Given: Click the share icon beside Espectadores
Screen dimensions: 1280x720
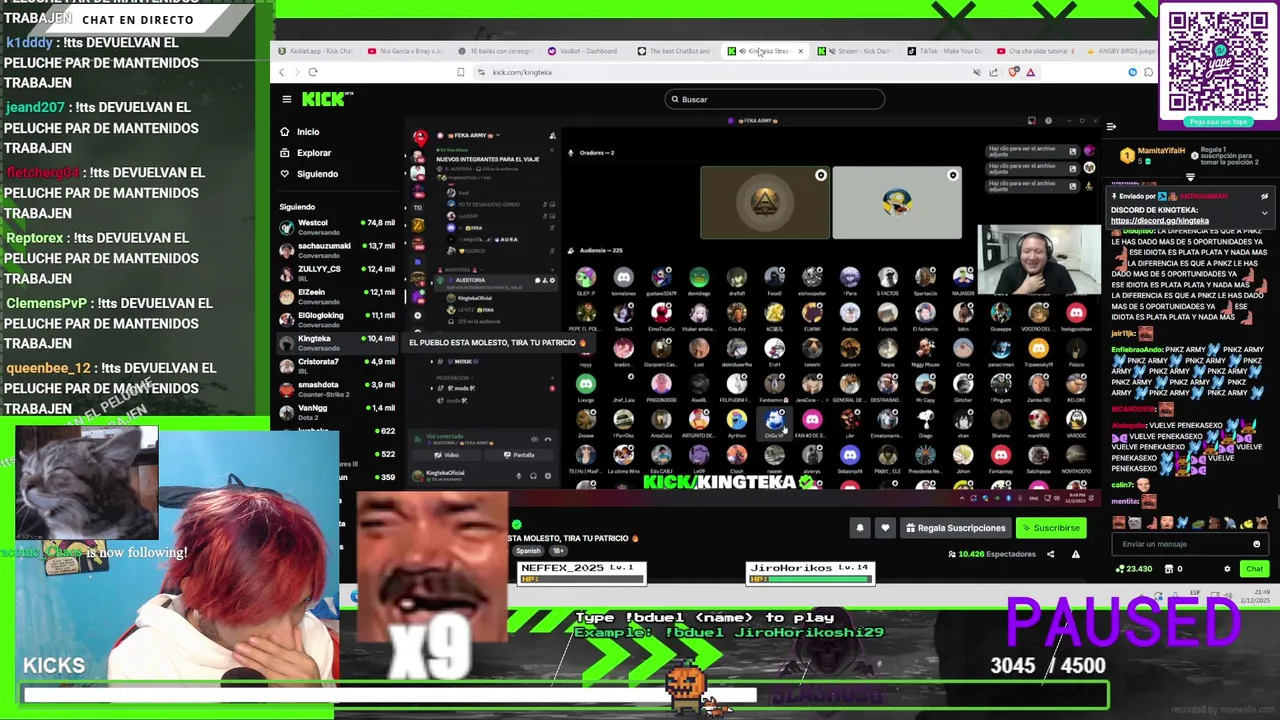Looking at the screenshot, I should pos(1050,554).
